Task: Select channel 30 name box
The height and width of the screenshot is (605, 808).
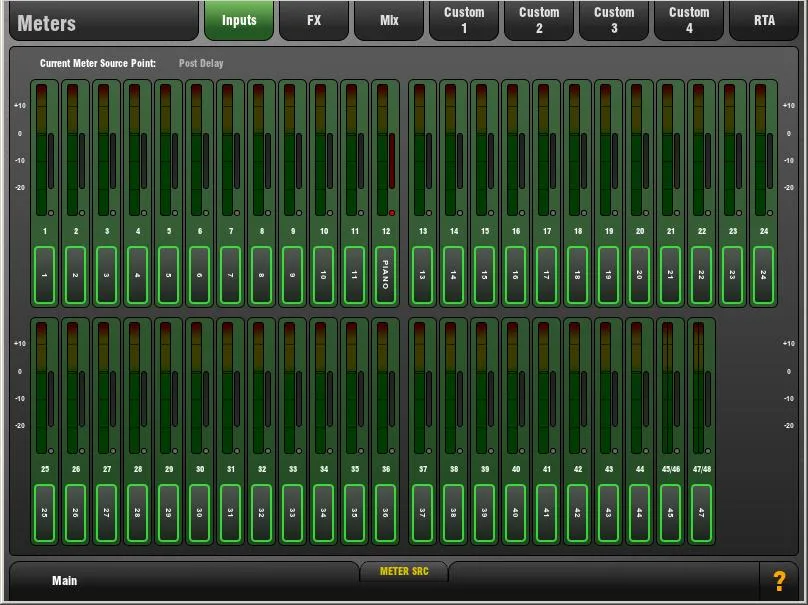Action: (x=199, y=513)
